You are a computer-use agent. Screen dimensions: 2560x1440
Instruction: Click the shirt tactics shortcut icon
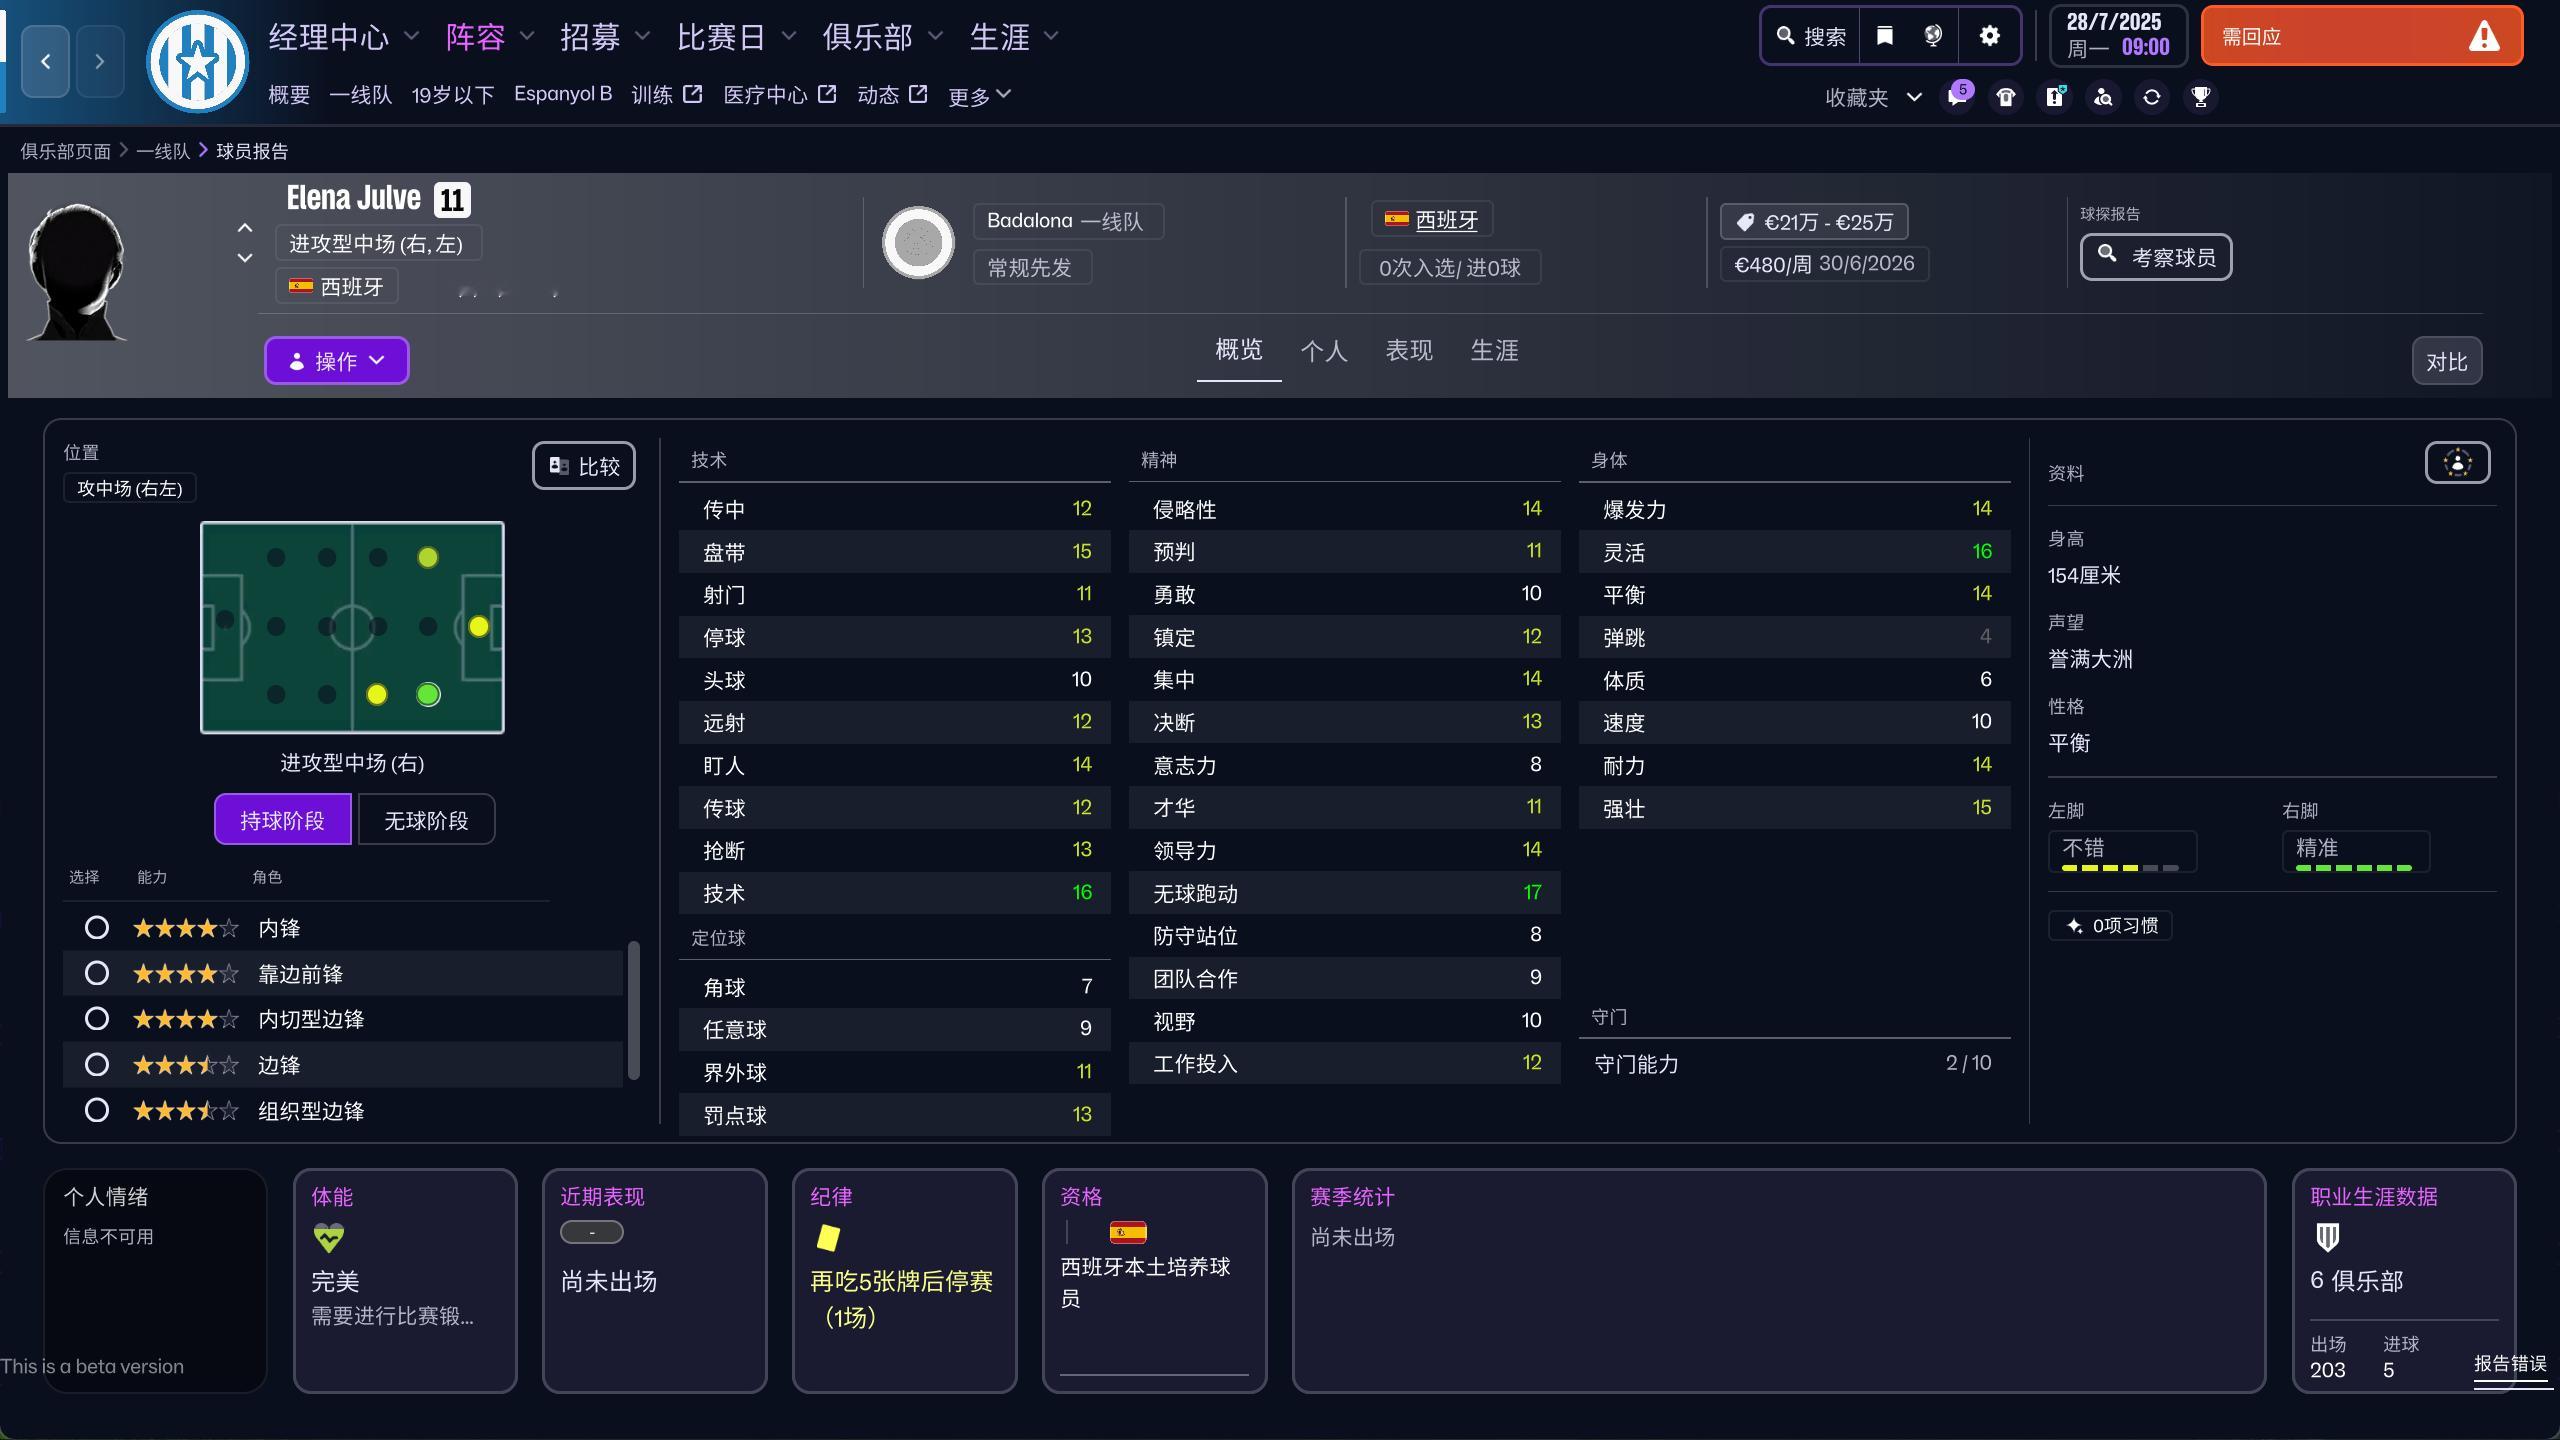pyautogui.click(x=2005, y=96)
